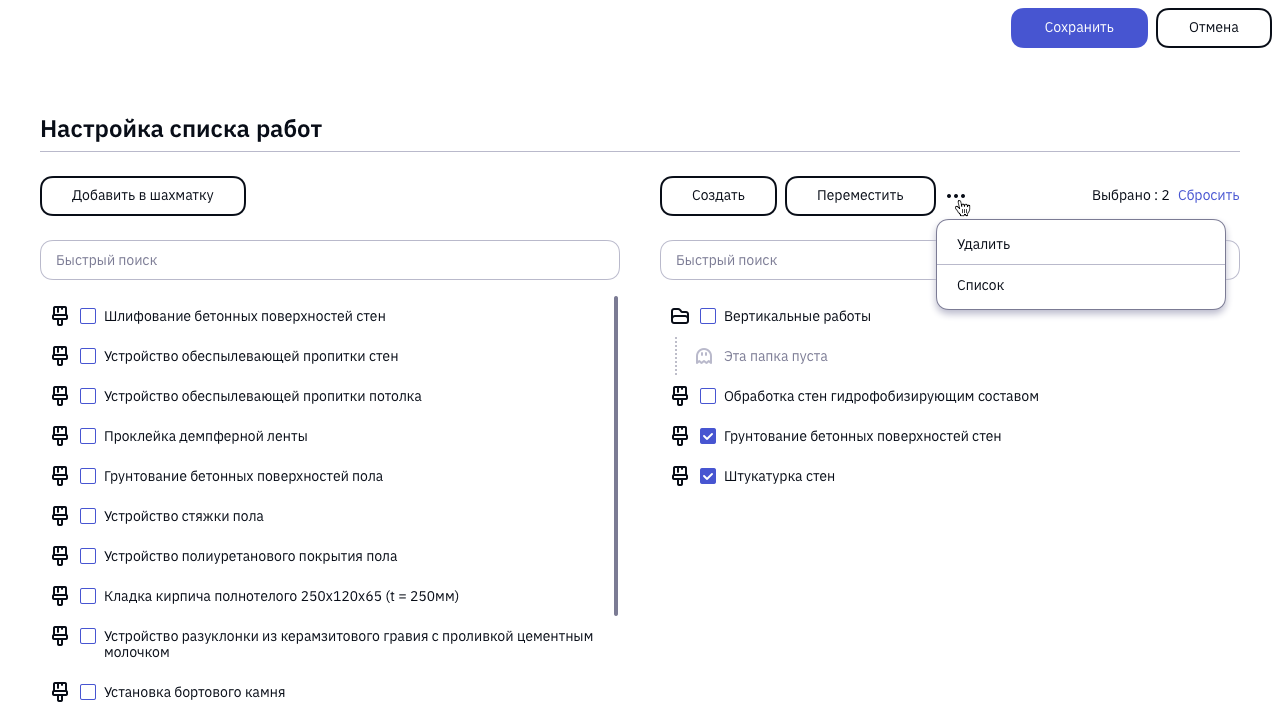Viewport: 1280px width, 720px height.
Task: Click the Добавить в шахматку button
Action: [143, 196]
